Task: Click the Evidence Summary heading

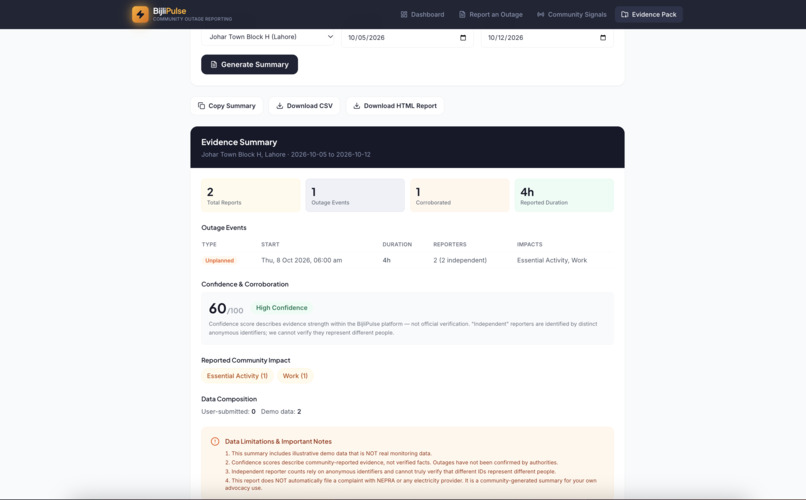Action: click(239, 142)
